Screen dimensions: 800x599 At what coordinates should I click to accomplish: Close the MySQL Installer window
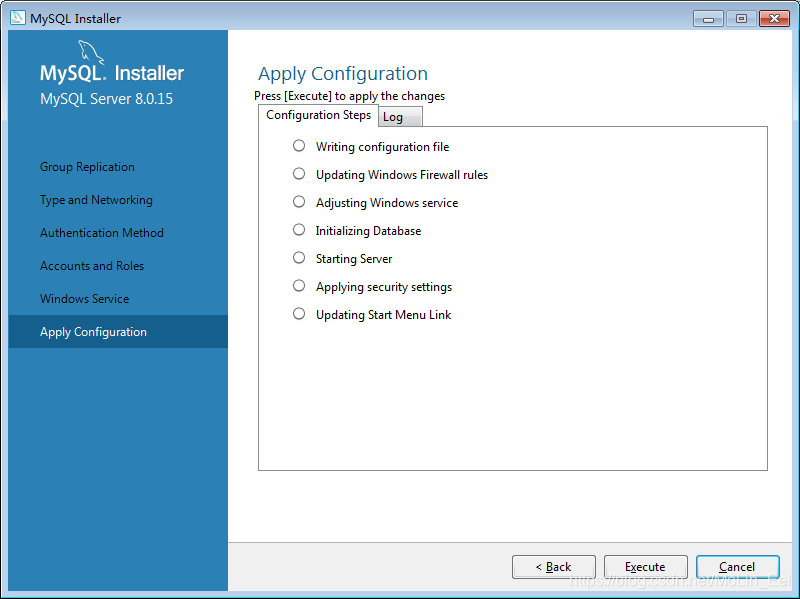(x=774, y=19)
